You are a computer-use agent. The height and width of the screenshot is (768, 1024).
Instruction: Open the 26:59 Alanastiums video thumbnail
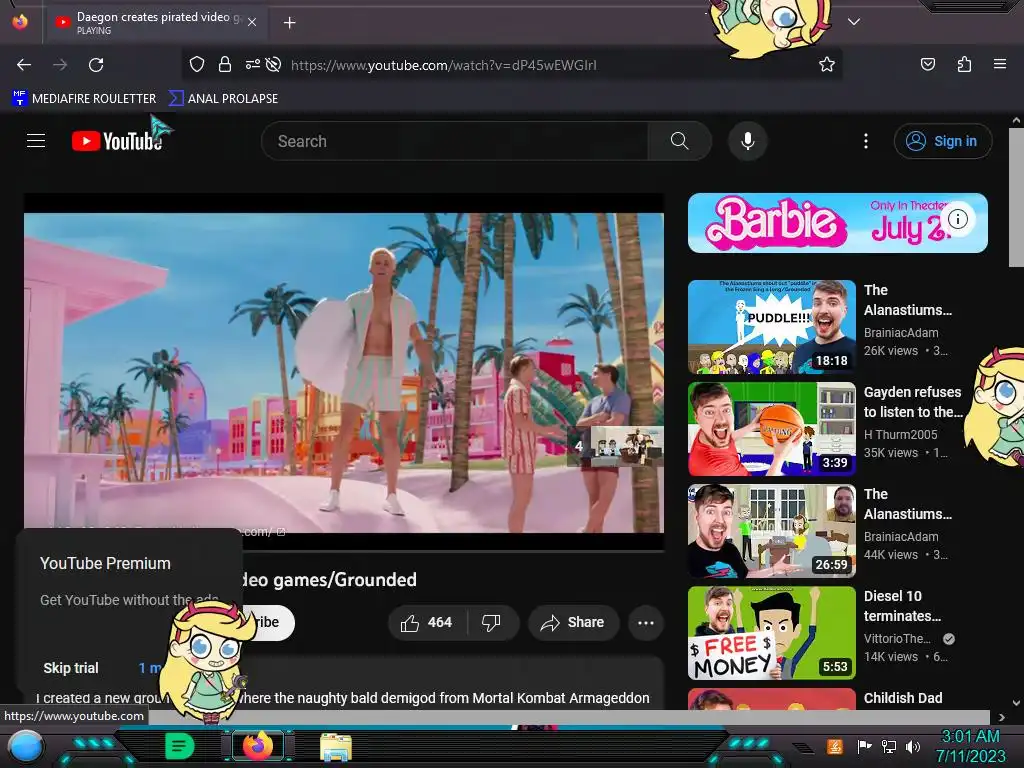[x=771, y=531]
